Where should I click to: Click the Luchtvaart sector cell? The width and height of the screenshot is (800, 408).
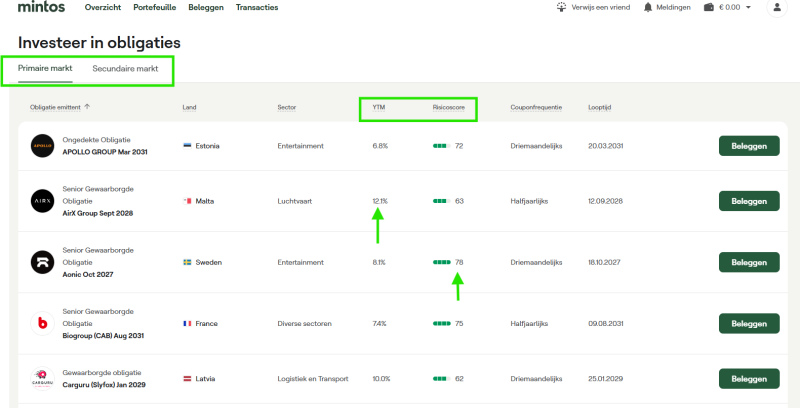pyautogui.click(x=295, y=201)
